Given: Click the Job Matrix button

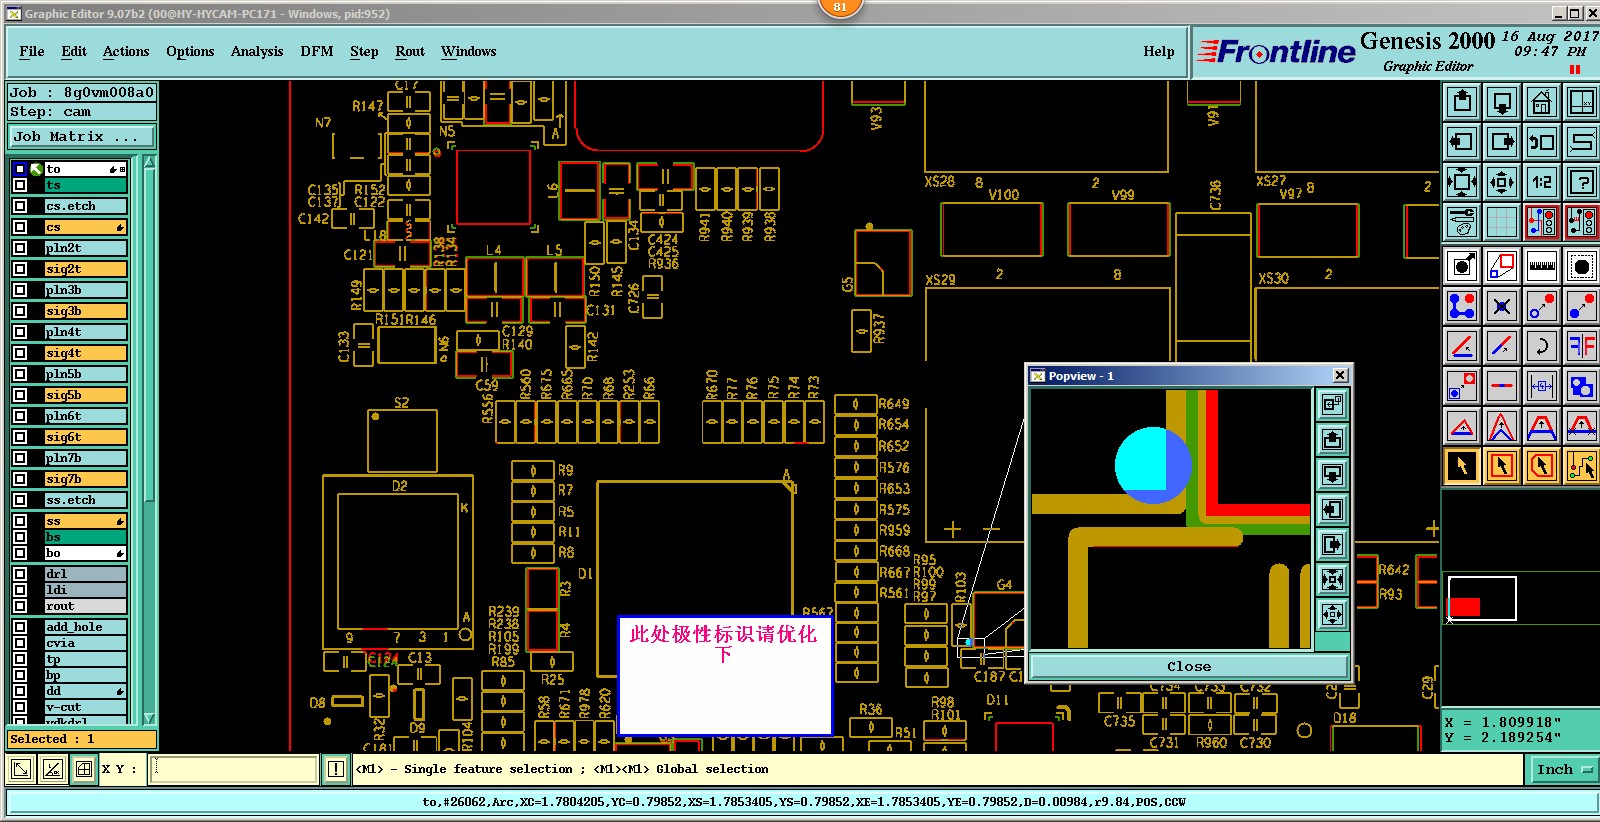Looking at the screenshot, I should click(82, 137).
